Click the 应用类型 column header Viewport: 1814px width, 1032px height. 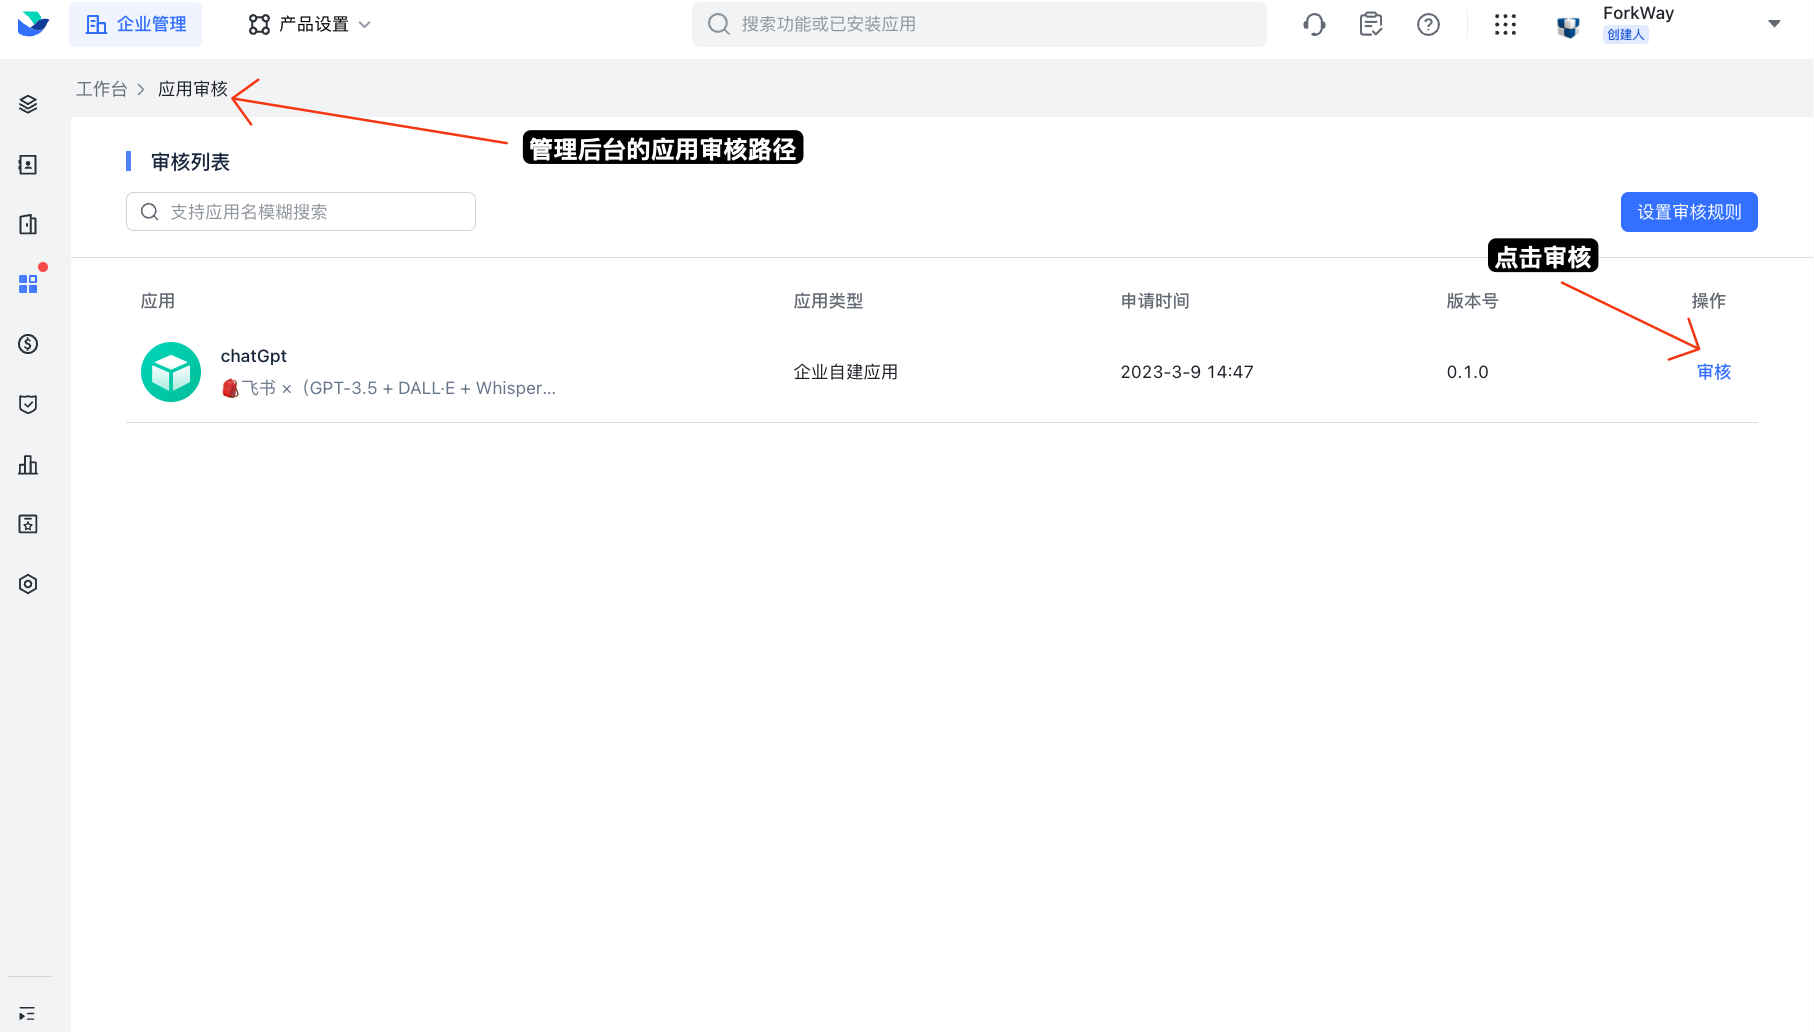pos(828,301)
